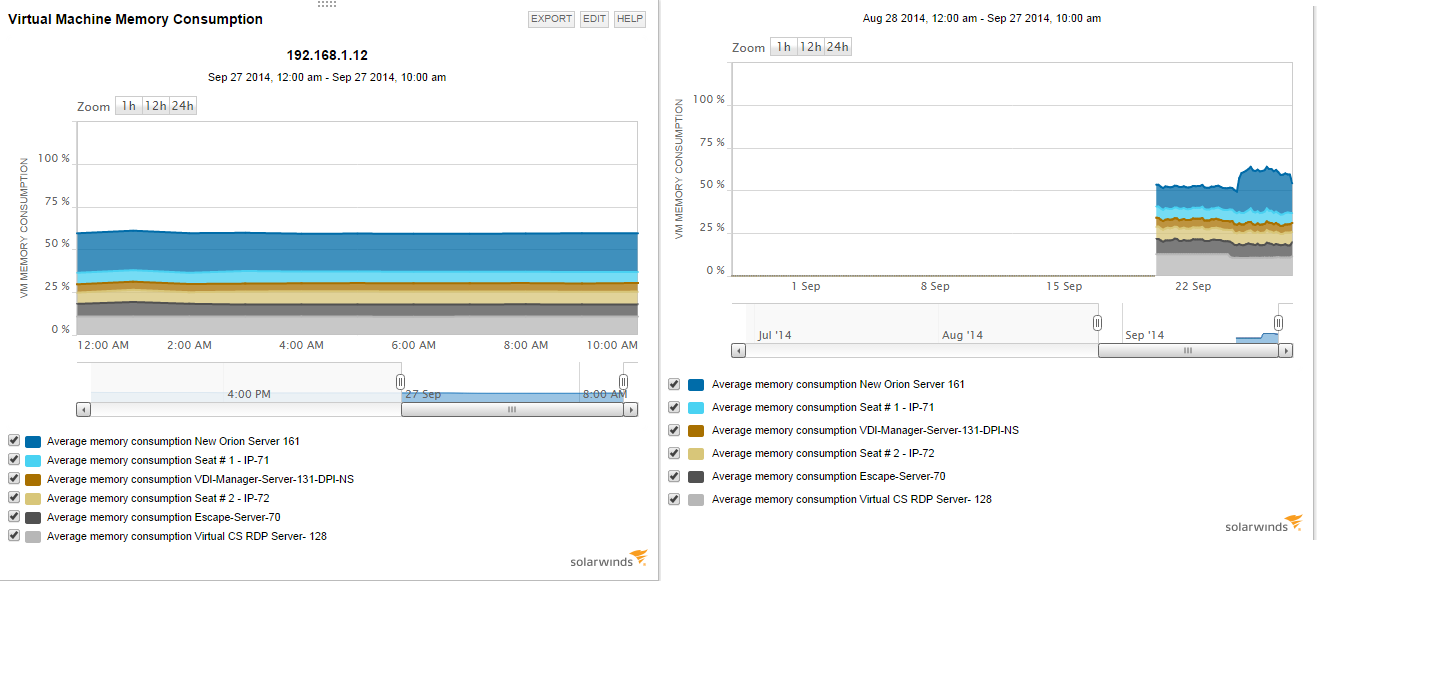The image size is (1433, 696).
Task: Open the EDIT option for this chart
Action: pyautogui.click(x=595, y=19)
